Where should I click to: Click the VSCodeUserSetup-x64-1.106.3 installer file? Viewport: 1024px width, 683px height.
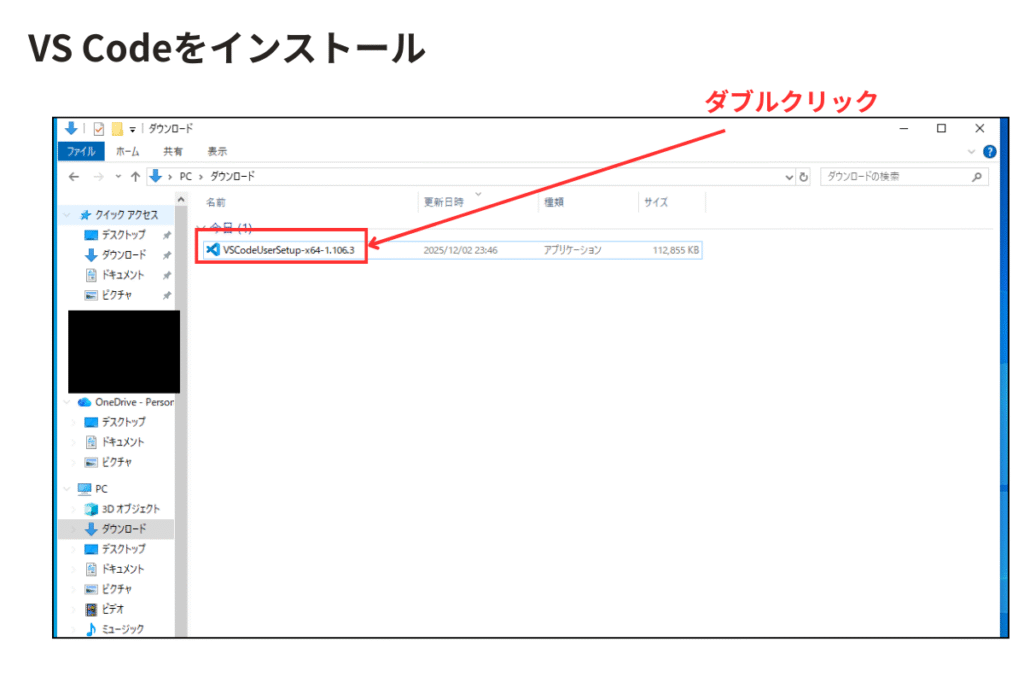click(x=285, y=250)
